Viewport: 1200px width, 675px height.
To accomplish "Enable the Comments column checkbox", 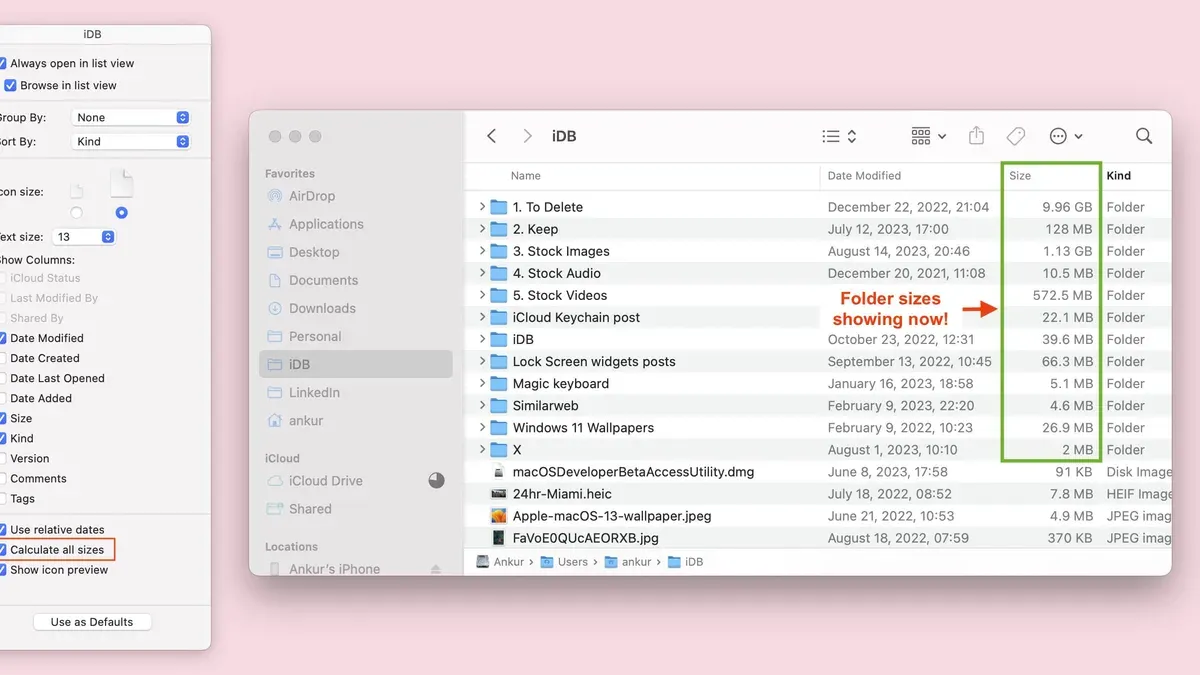I will pos(3,478).
